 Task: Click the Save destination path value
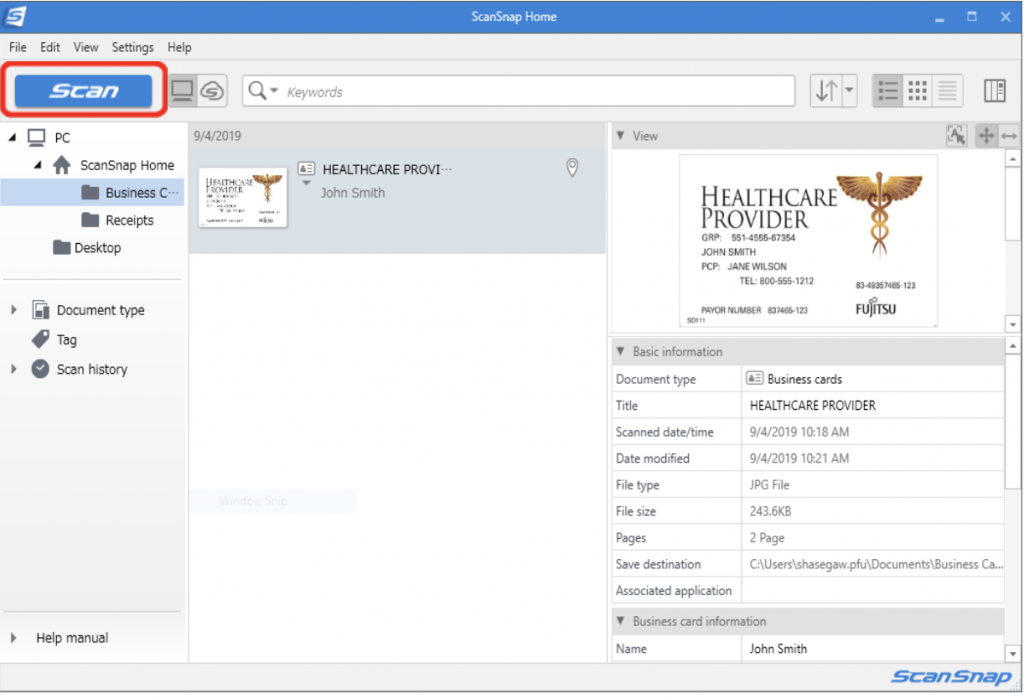pyautogui.click(x=876, y=564)
